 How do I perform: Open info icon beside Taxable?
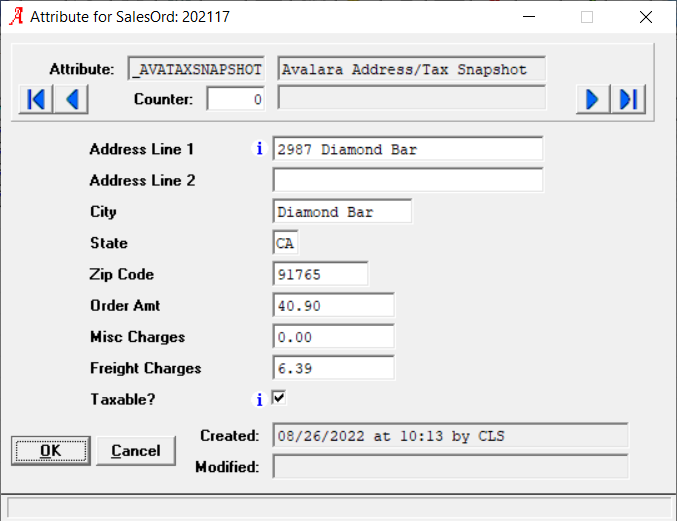pyautogui.click(x=259, y=400)
